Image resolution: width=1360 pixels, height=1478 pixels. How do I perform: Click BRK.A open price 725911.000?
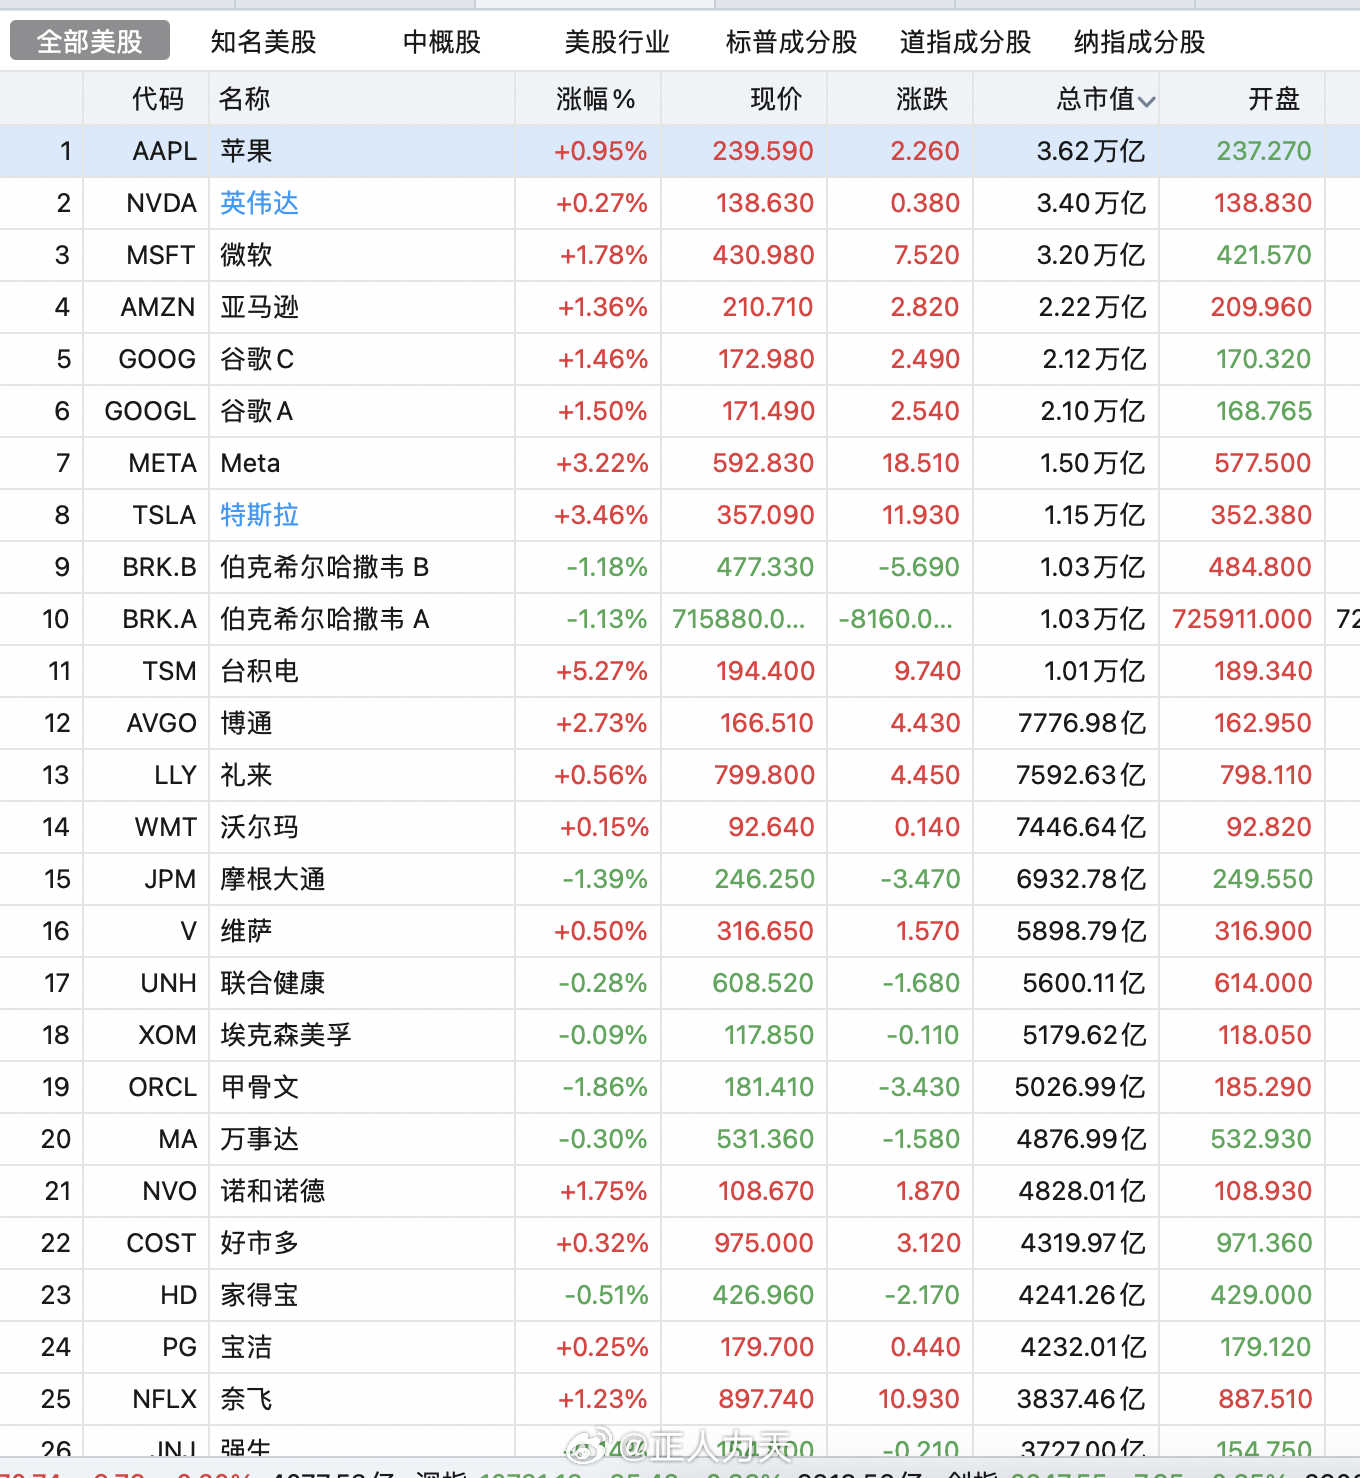1242,619
